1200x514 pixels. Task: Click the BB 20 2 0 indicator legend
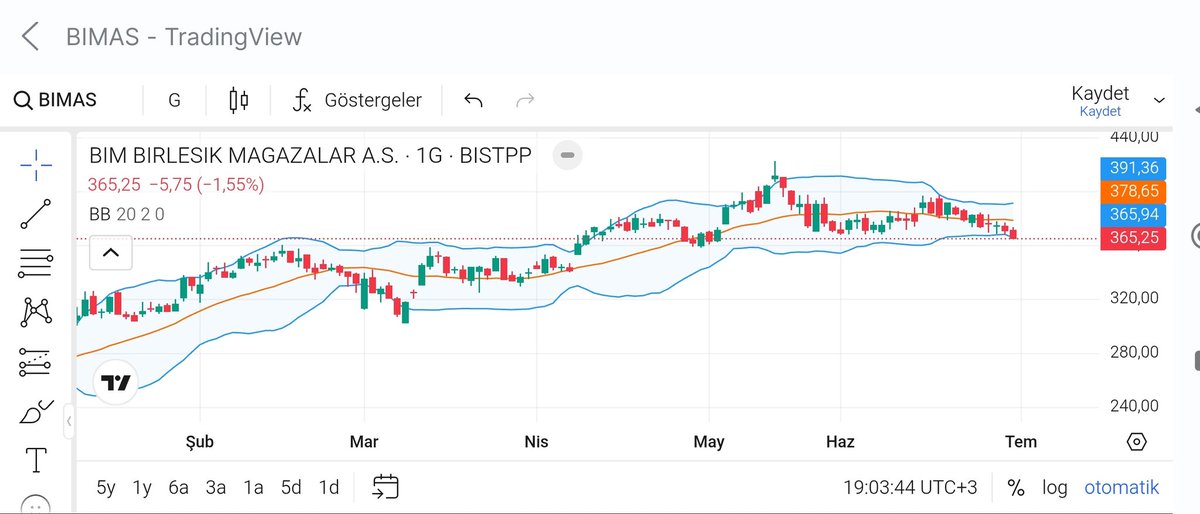point(127,214)
